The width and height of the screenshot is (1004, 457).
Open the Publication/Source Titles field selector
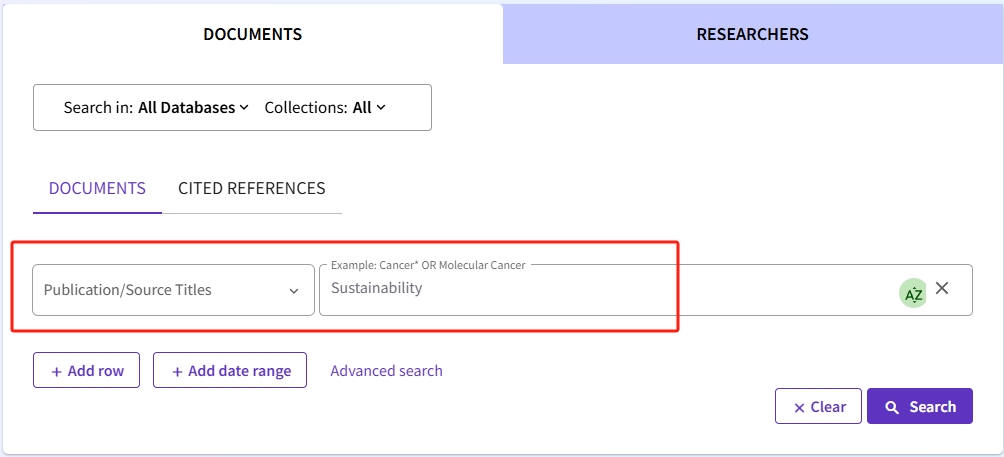point(174,290)
